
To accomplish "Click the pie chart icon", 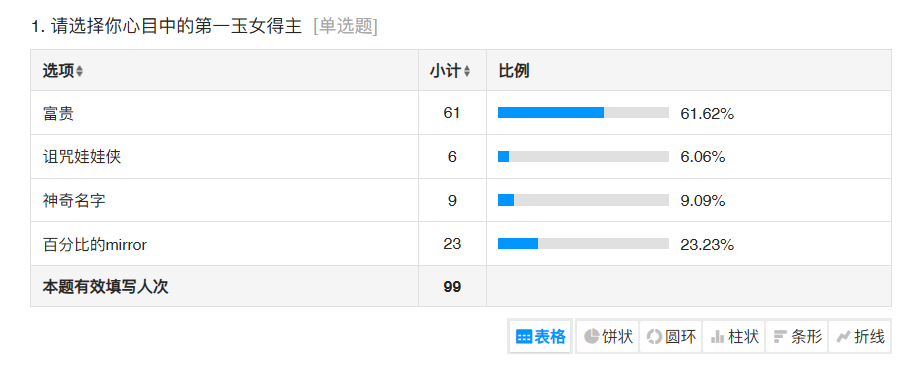I will pos(592,336).
